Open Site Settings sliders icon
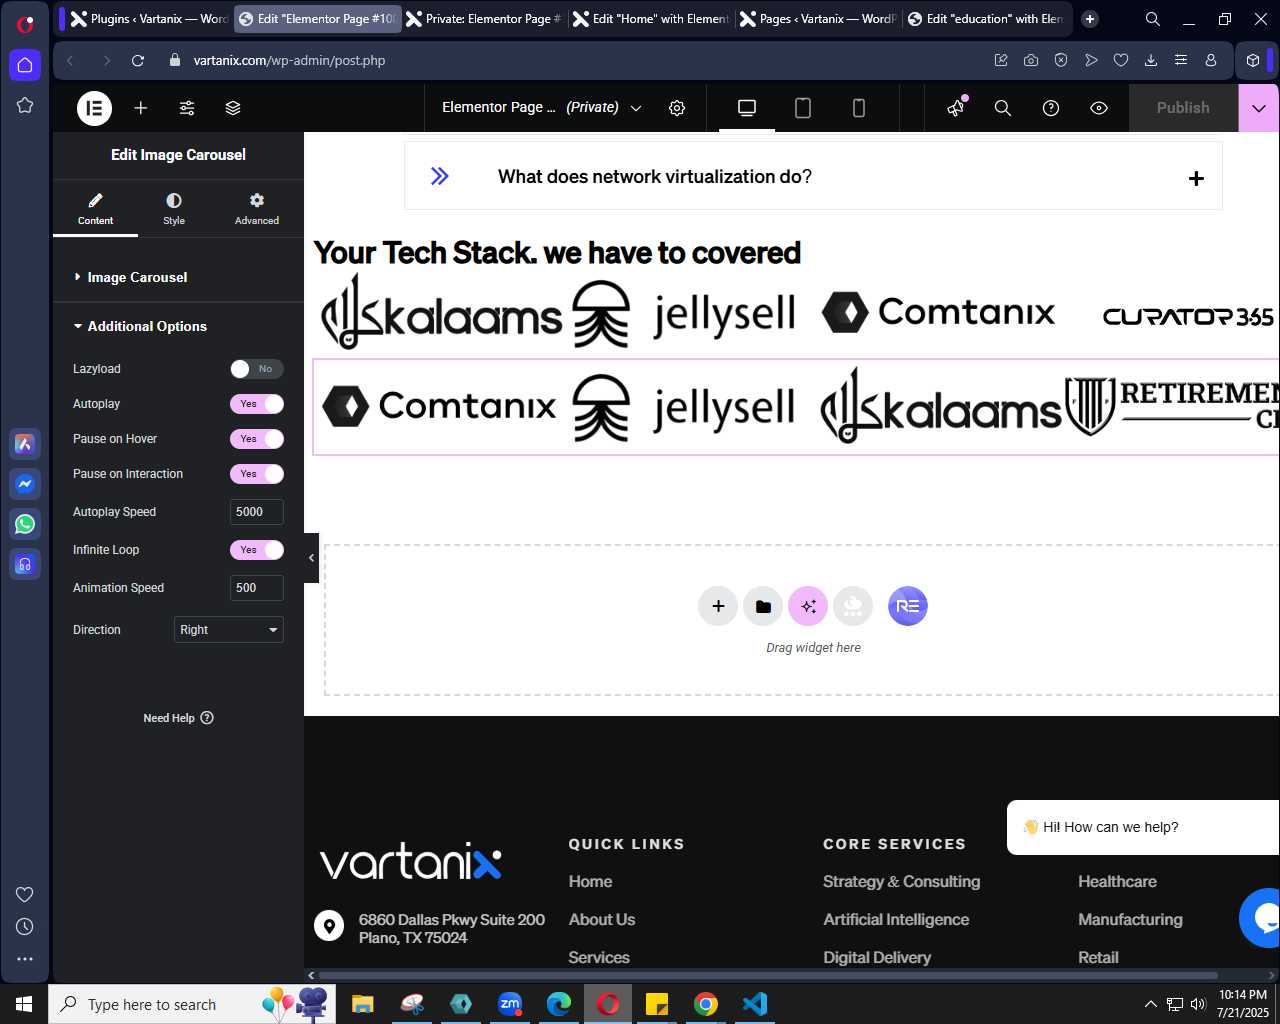 (187, 108)
